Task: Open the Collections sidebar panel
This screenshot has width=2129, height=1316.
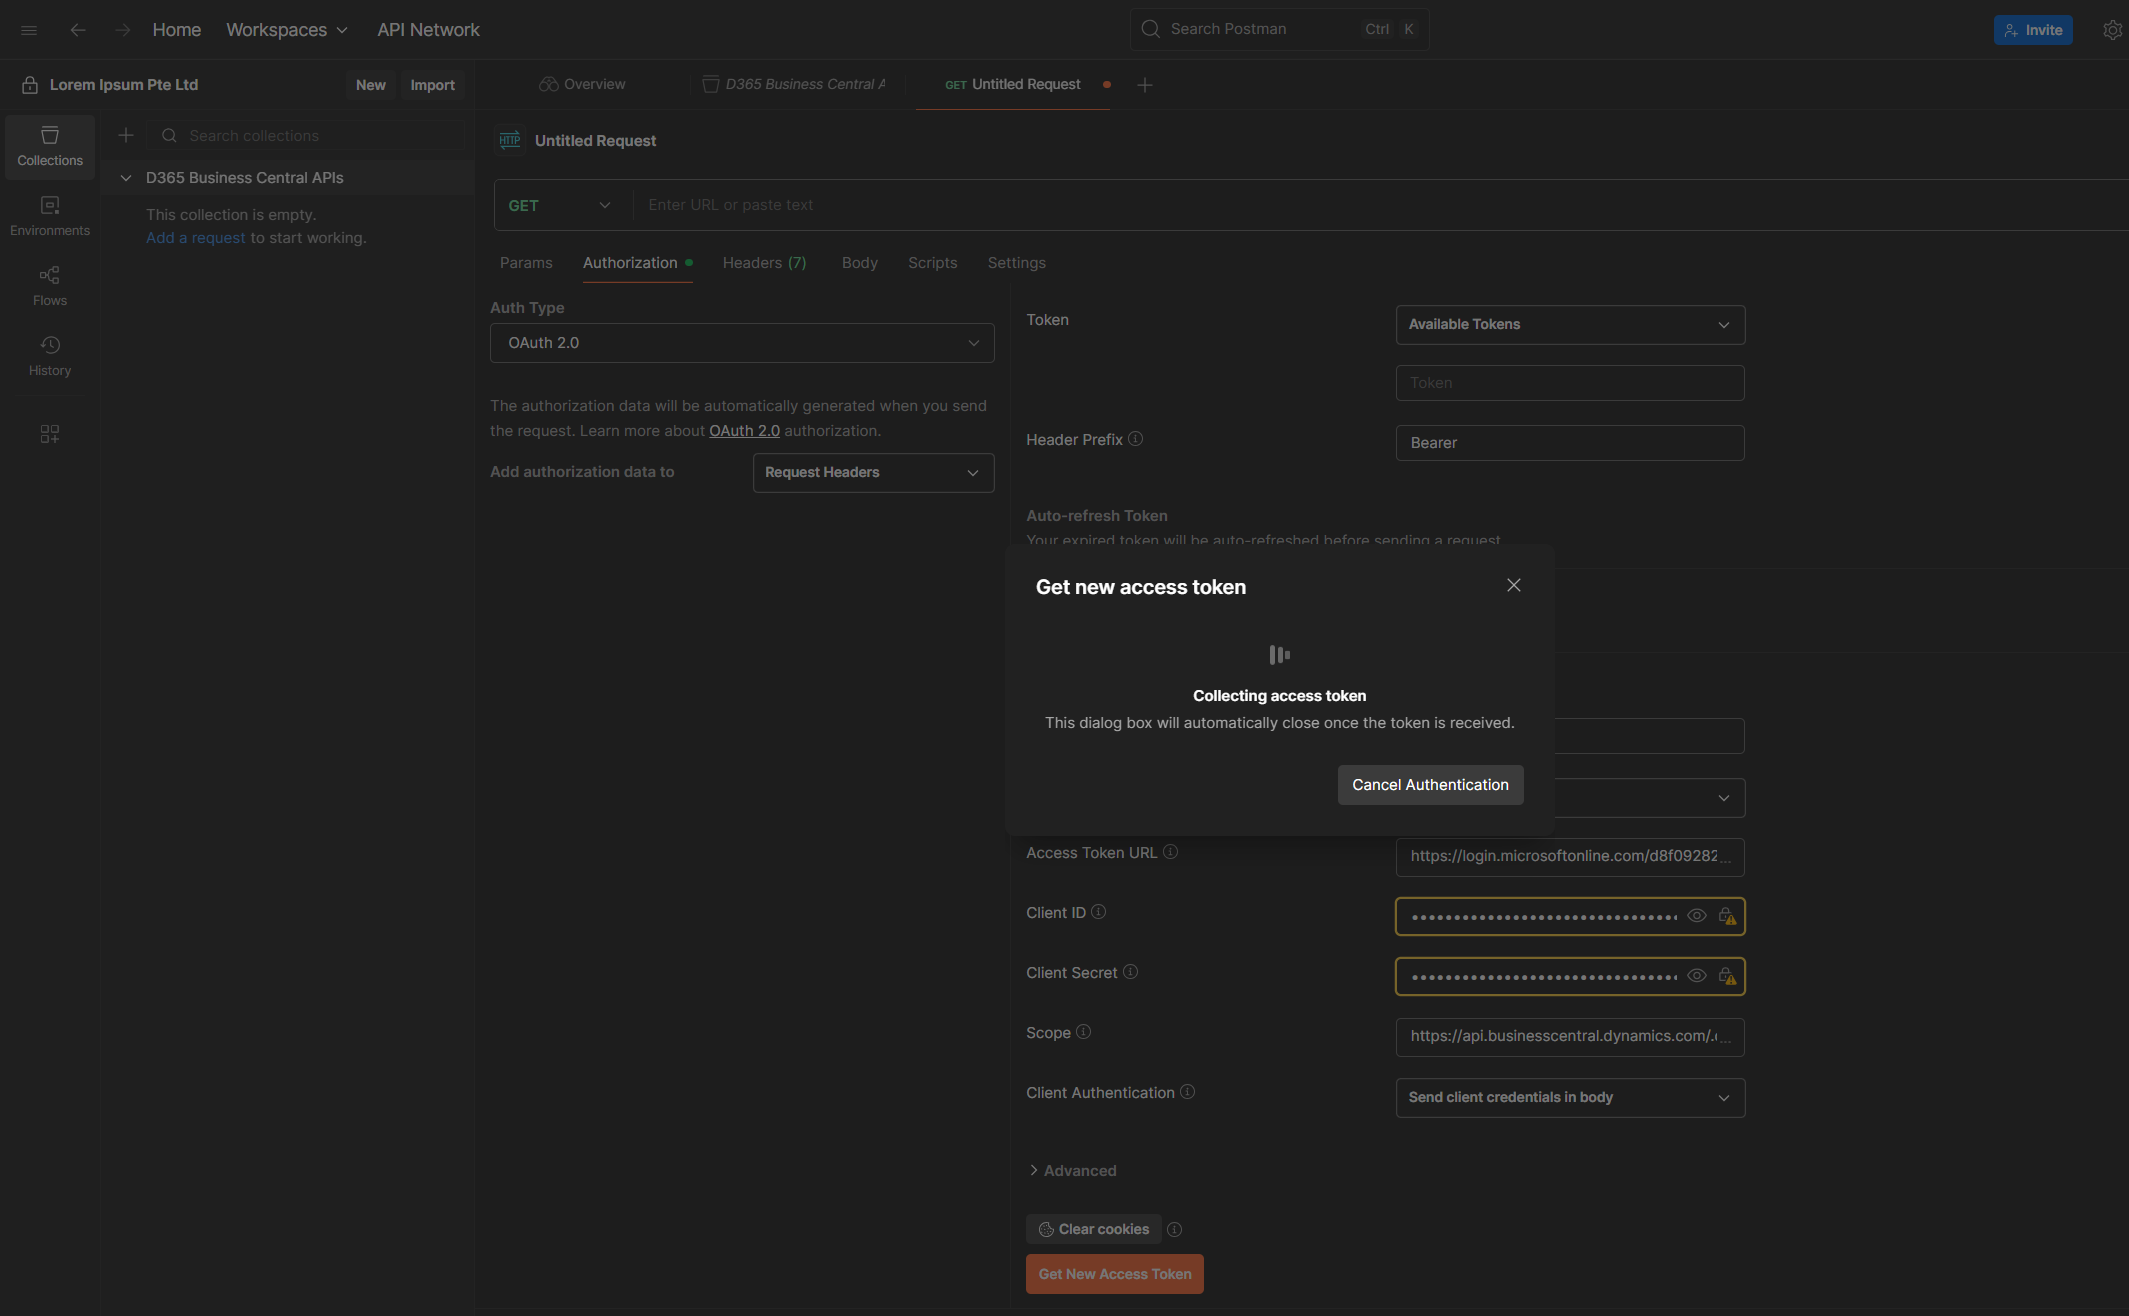Action: [x=50, y=146]
